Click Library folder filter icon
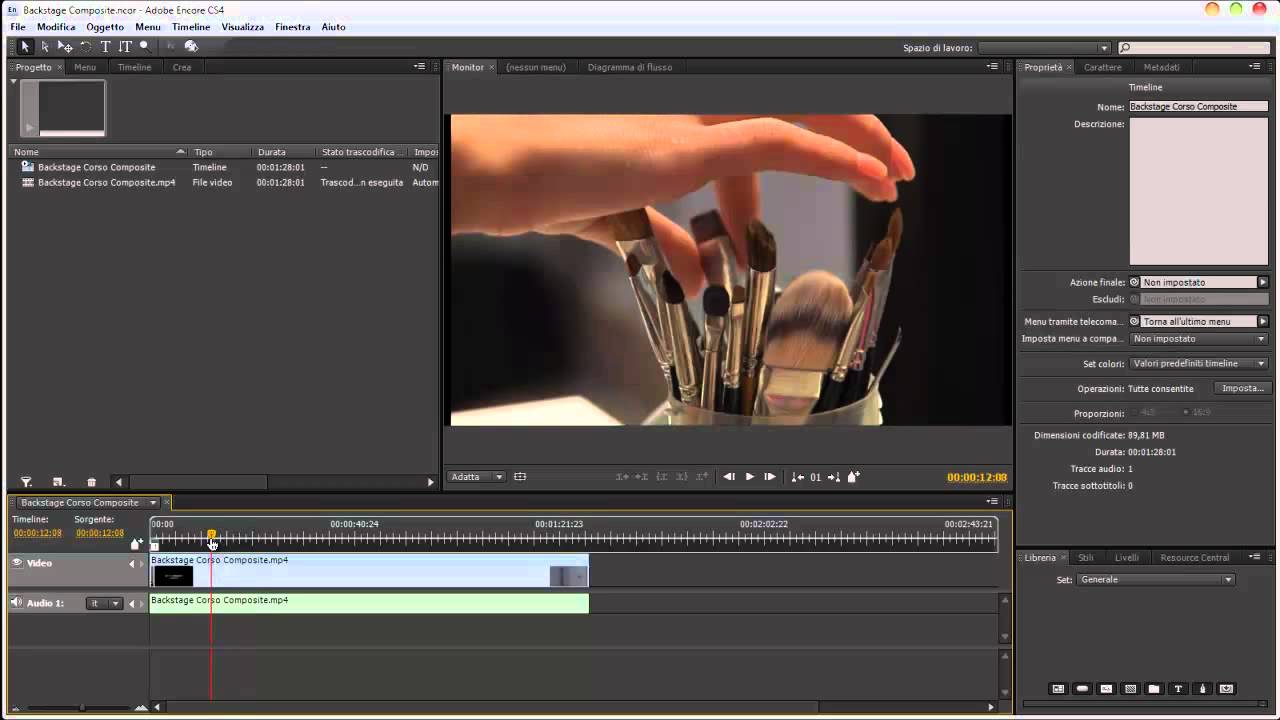The image size is (1280, 720). [1154, 689]
